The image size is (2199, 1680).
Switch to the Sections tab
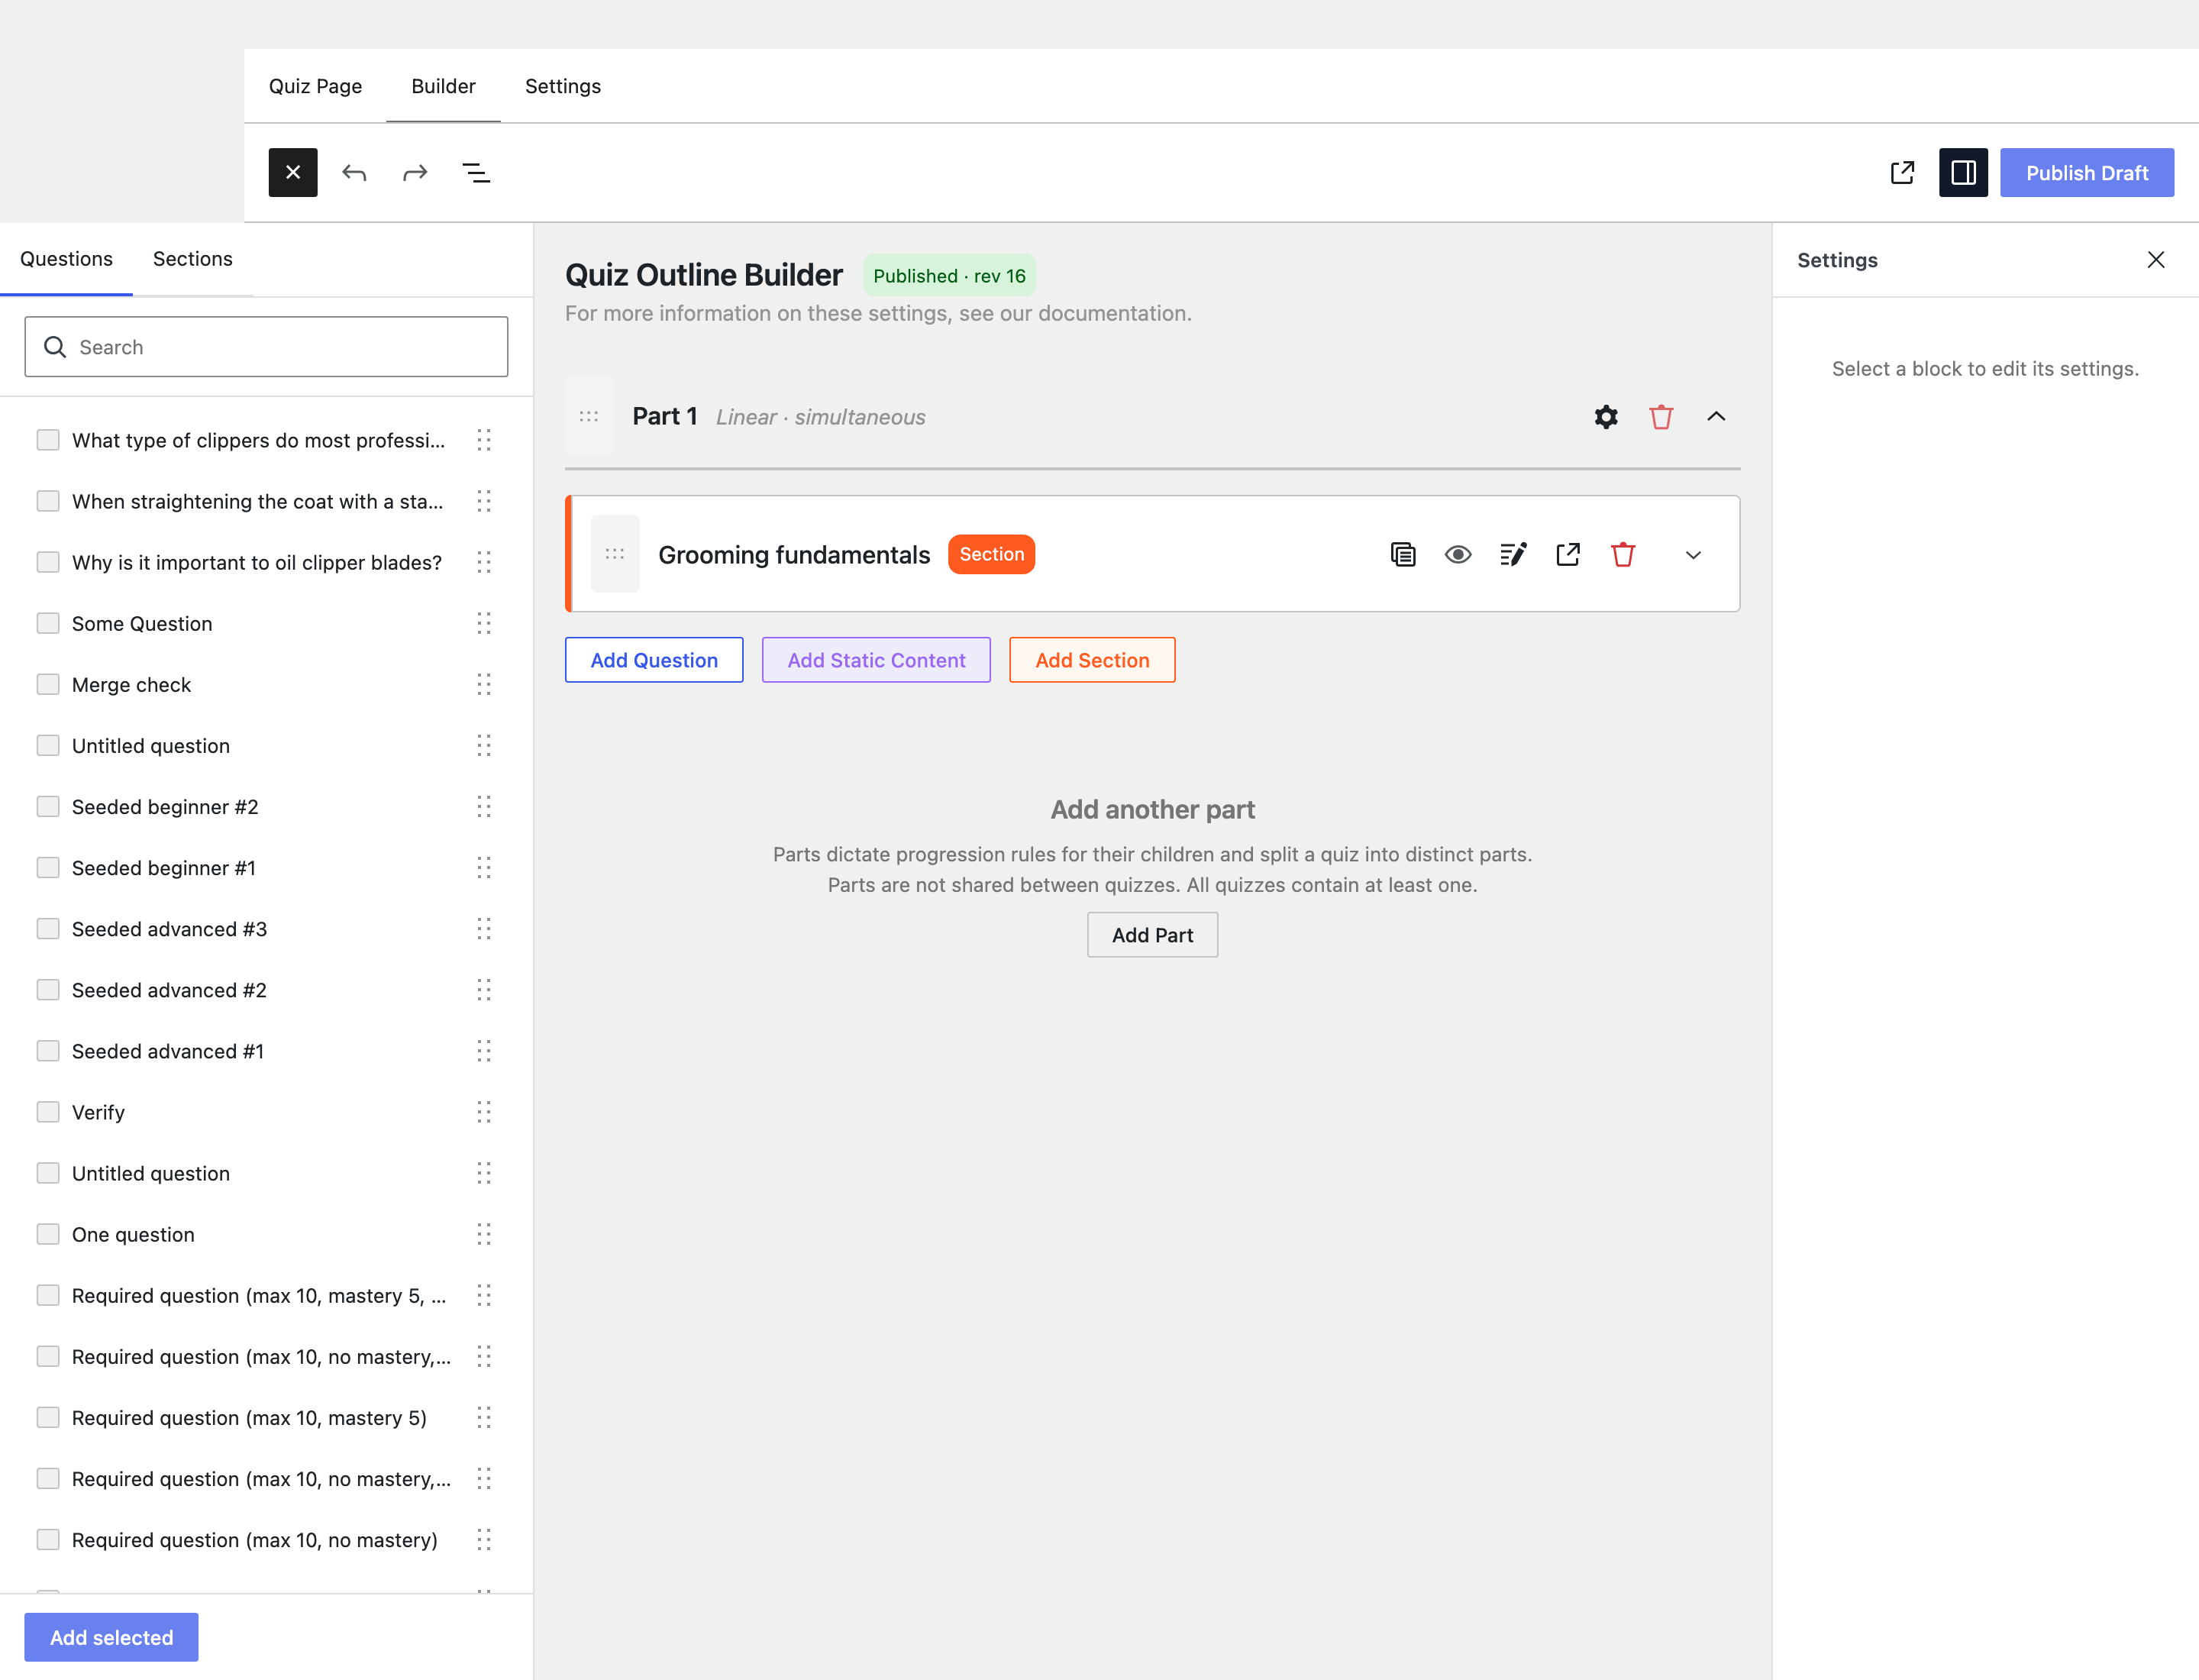[x=193, y=259]
